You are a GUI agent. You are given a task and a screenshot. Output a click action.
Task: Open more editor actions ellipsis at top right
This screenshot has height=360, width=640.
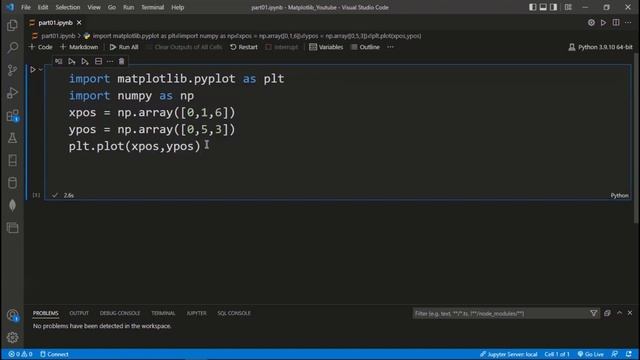(x=628, y=23)
